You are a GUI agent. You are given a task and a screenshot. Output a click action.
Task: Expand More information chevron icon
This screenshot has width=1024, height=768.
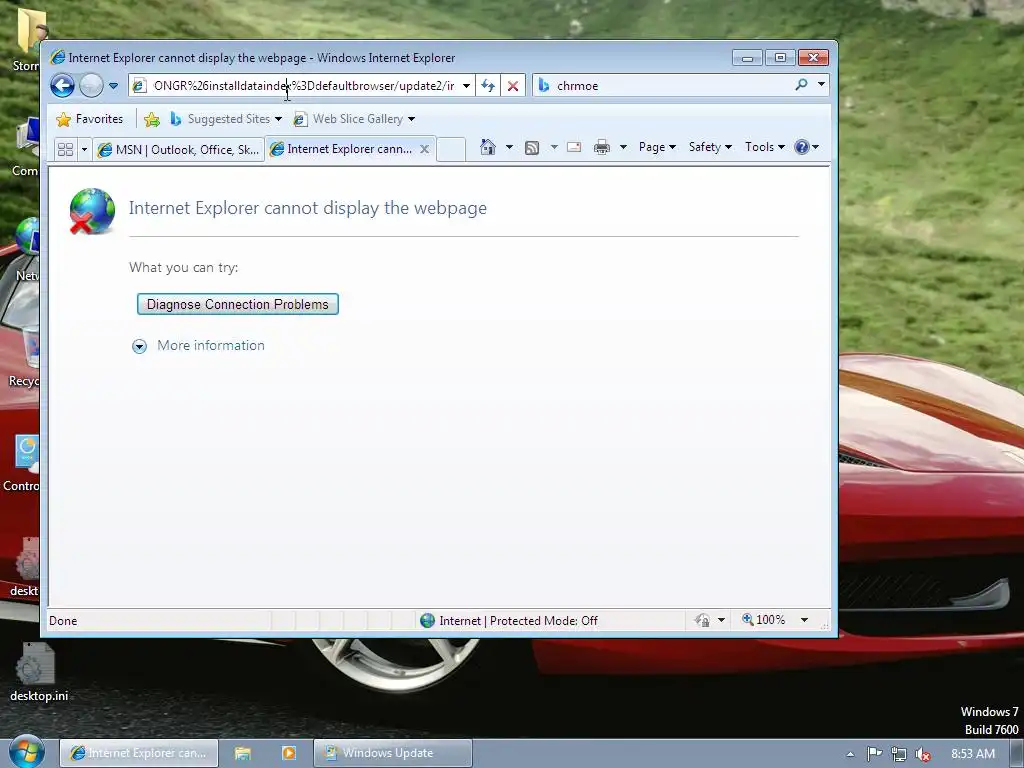coord(139,346)
